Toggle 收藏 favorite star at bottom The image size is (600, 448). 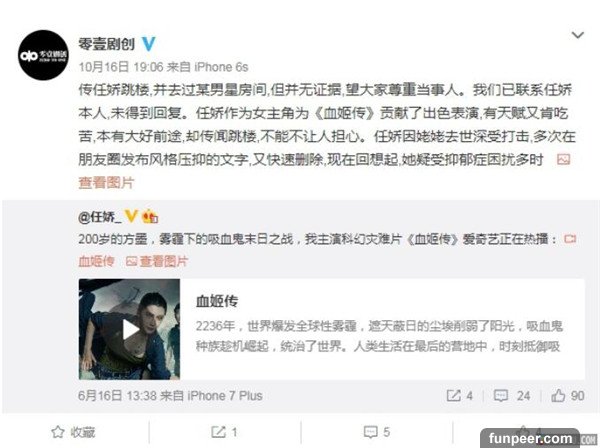point(73,432)
